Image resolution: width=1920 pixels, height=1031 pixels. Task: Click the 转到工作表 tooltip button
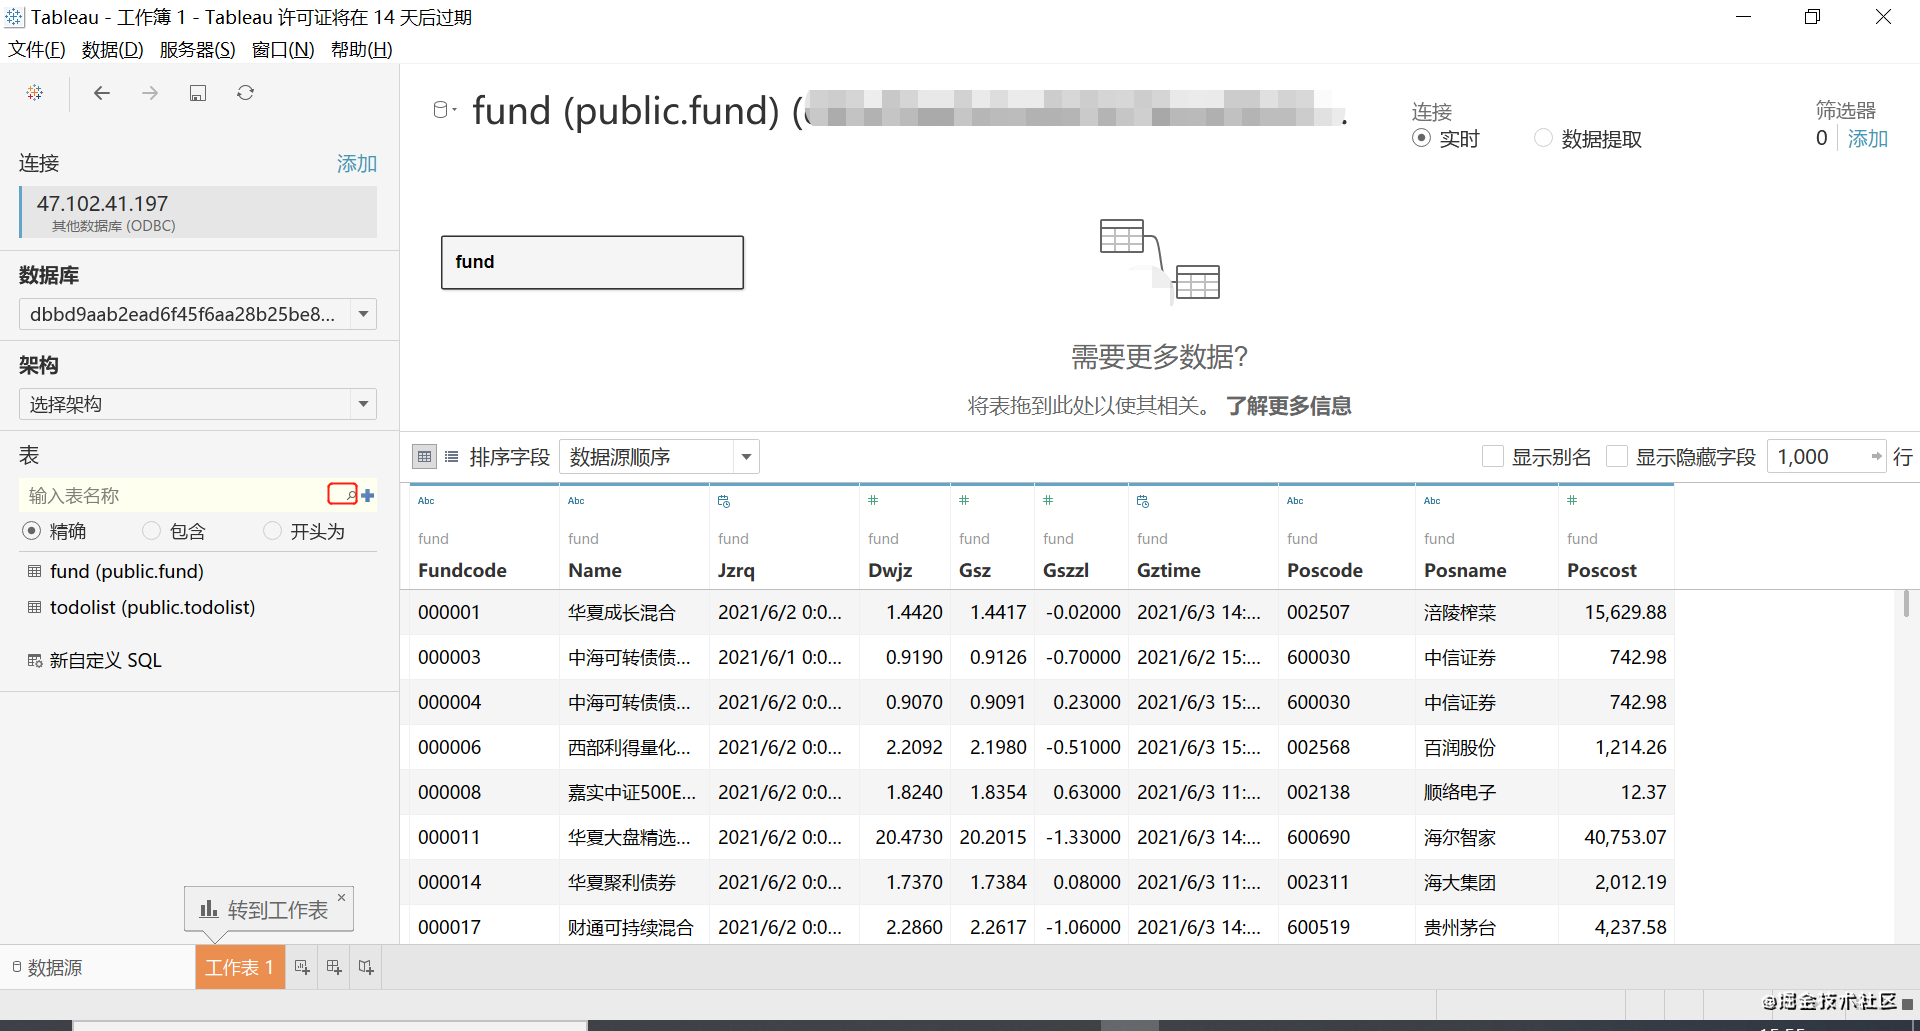pyautogui.click(x=264, y=909)
